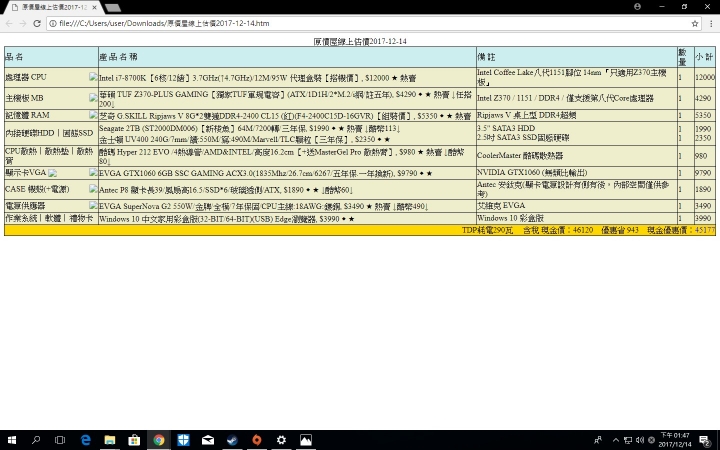
Task: Click TDP耗電290瓦 in summary row
Action: (488, 230)
